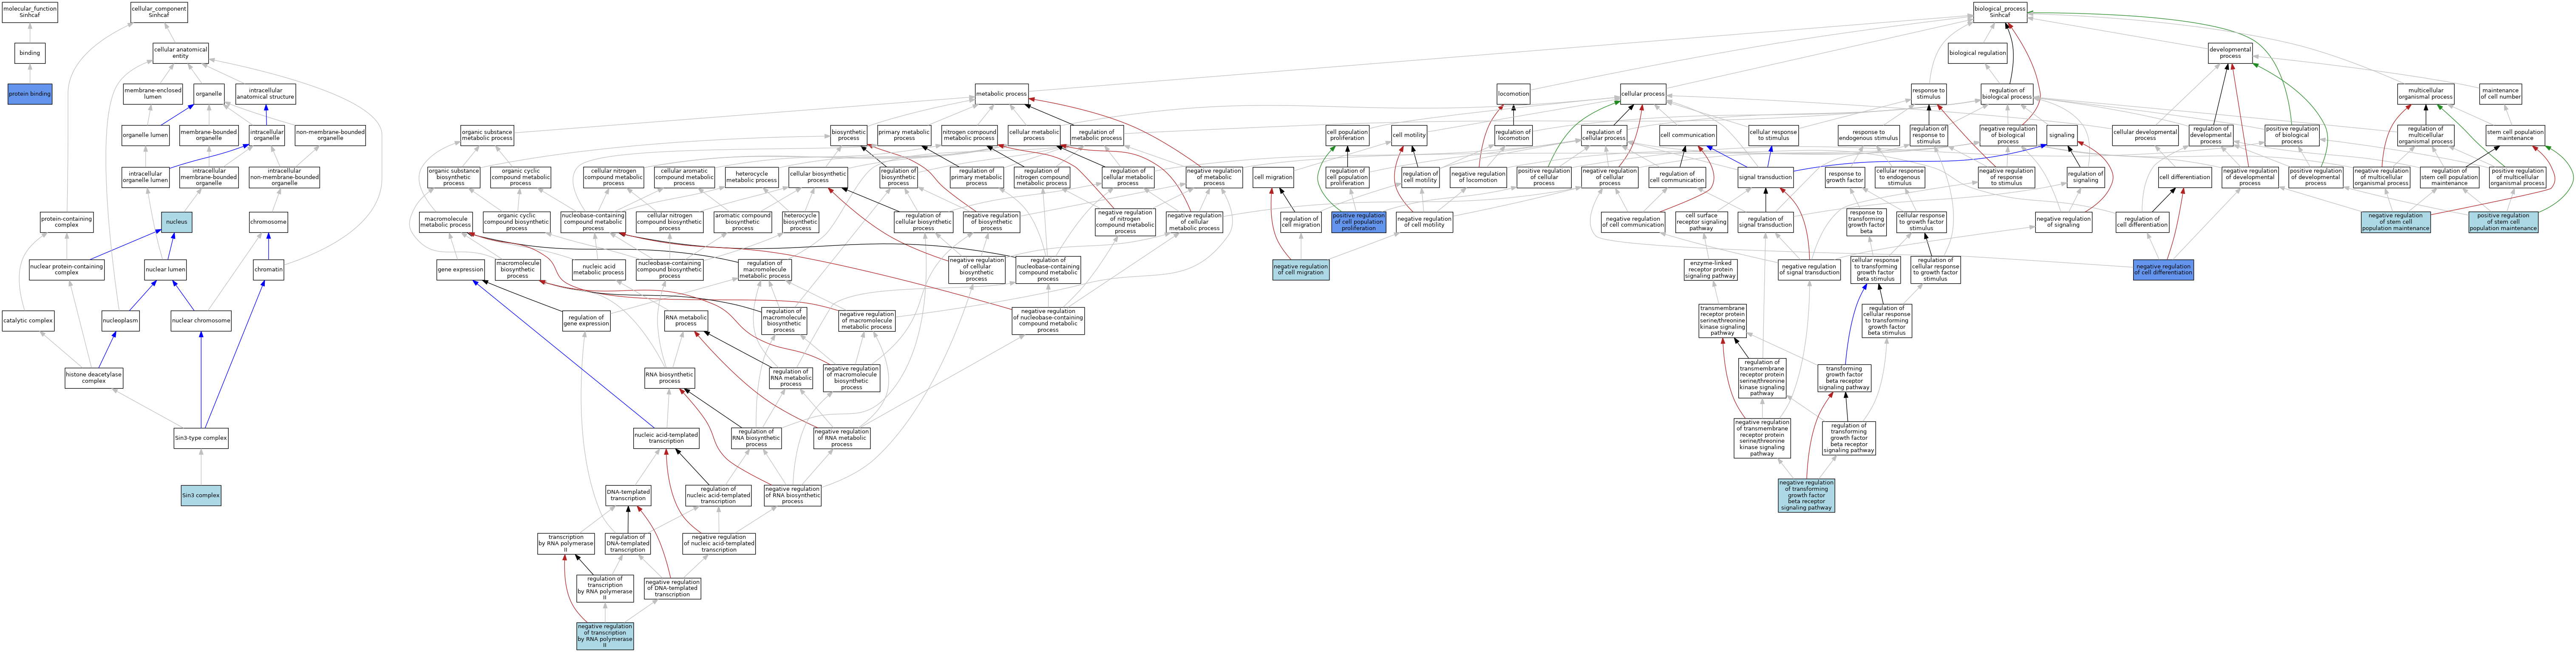Select the 'nucleic acid-templated transcription' node
Viewport: 2576px width, 652px height.
click(666, 438)
